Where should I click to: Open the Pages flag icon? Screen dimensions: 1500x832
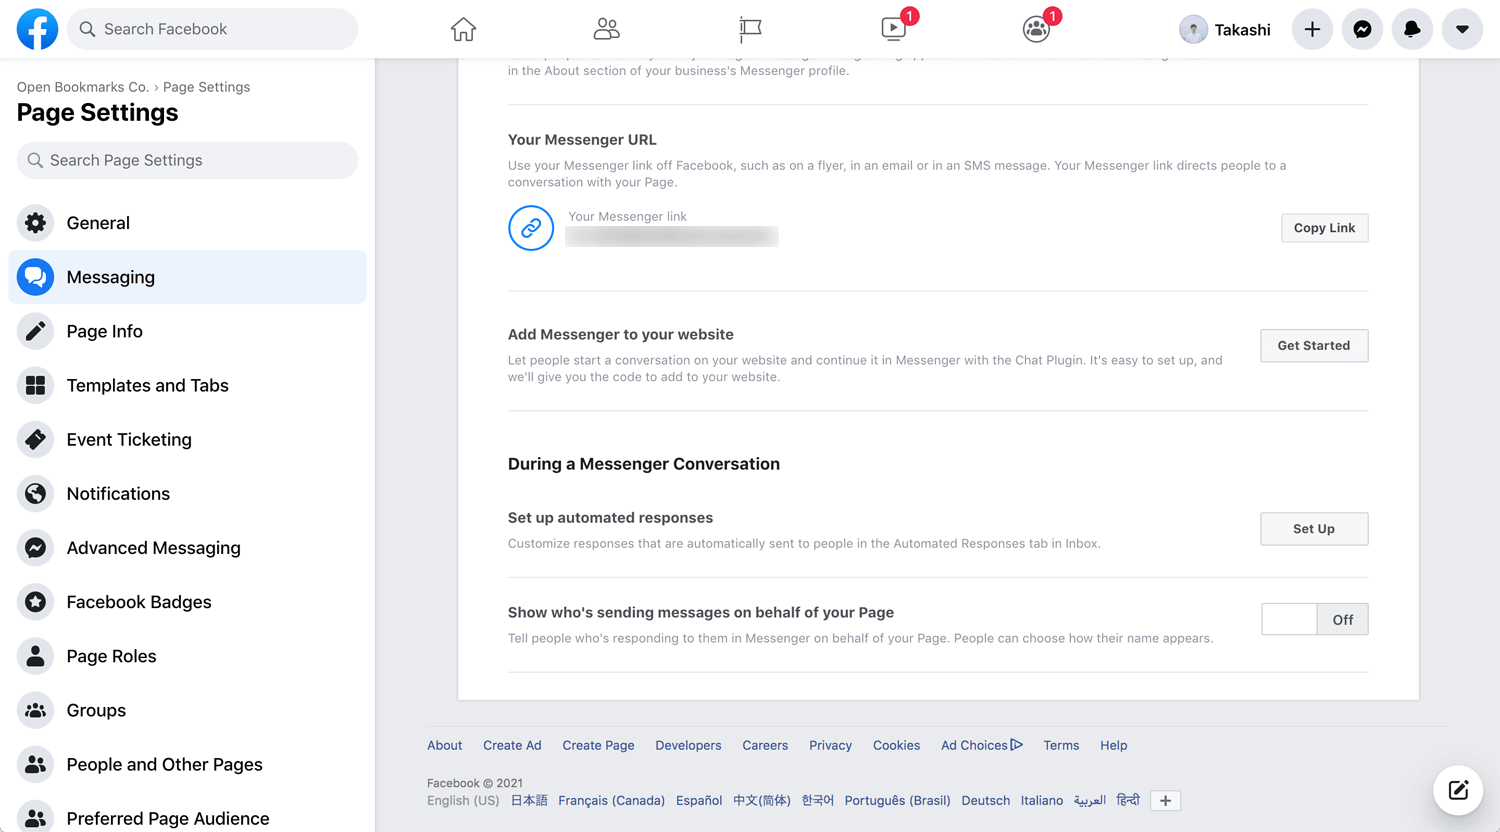pos(750,30)
